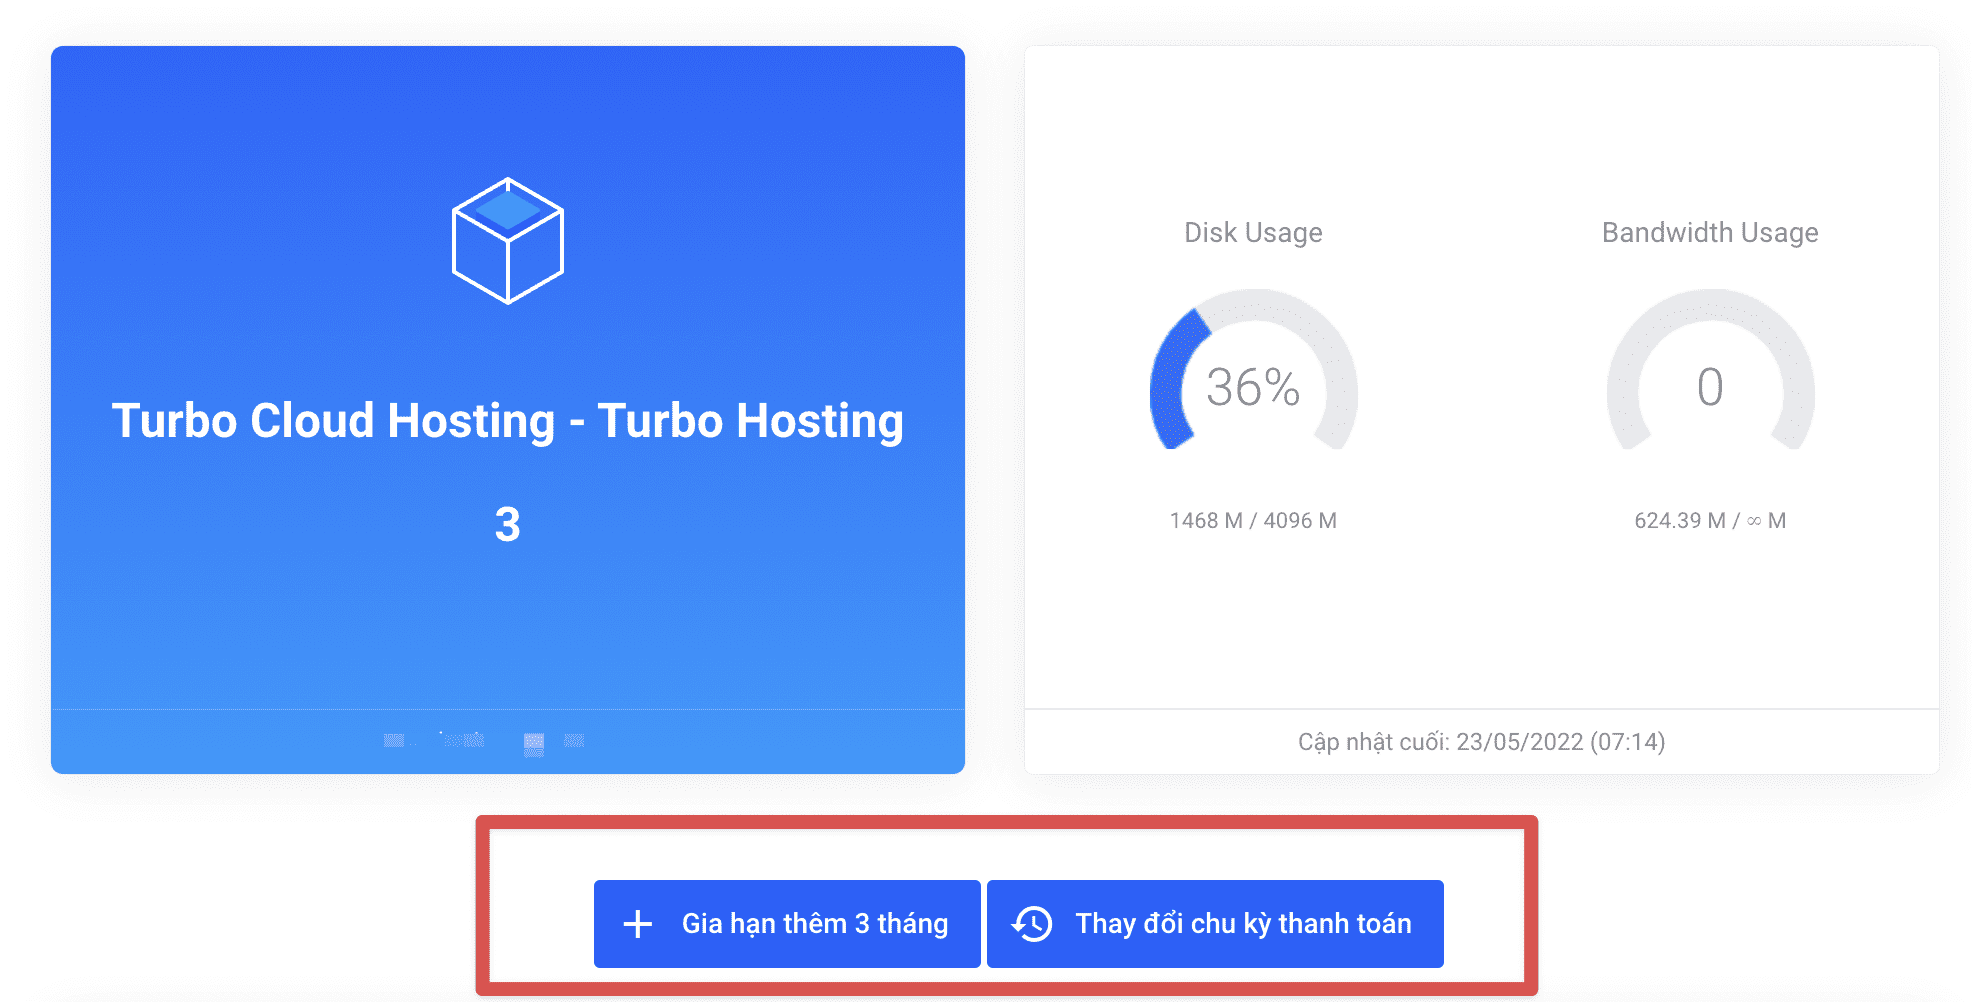Click the infinity symbol in bandwidth limit
The image size is (1972, 1002).
(x=1754, y=521)
